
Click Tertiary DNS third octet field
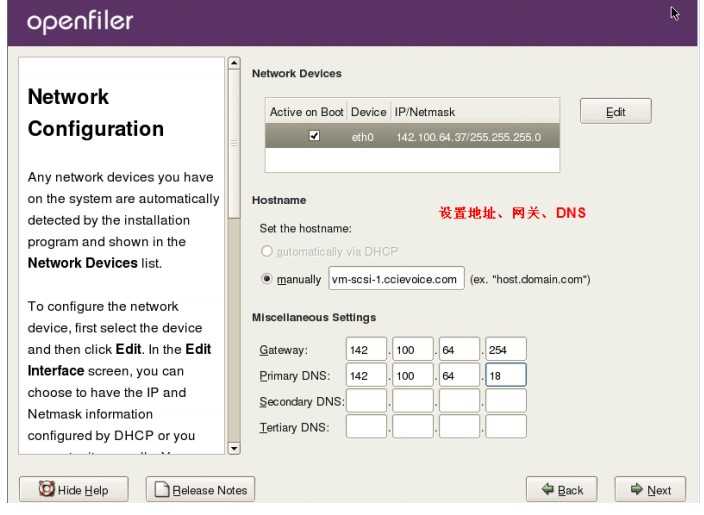[459, 427]
